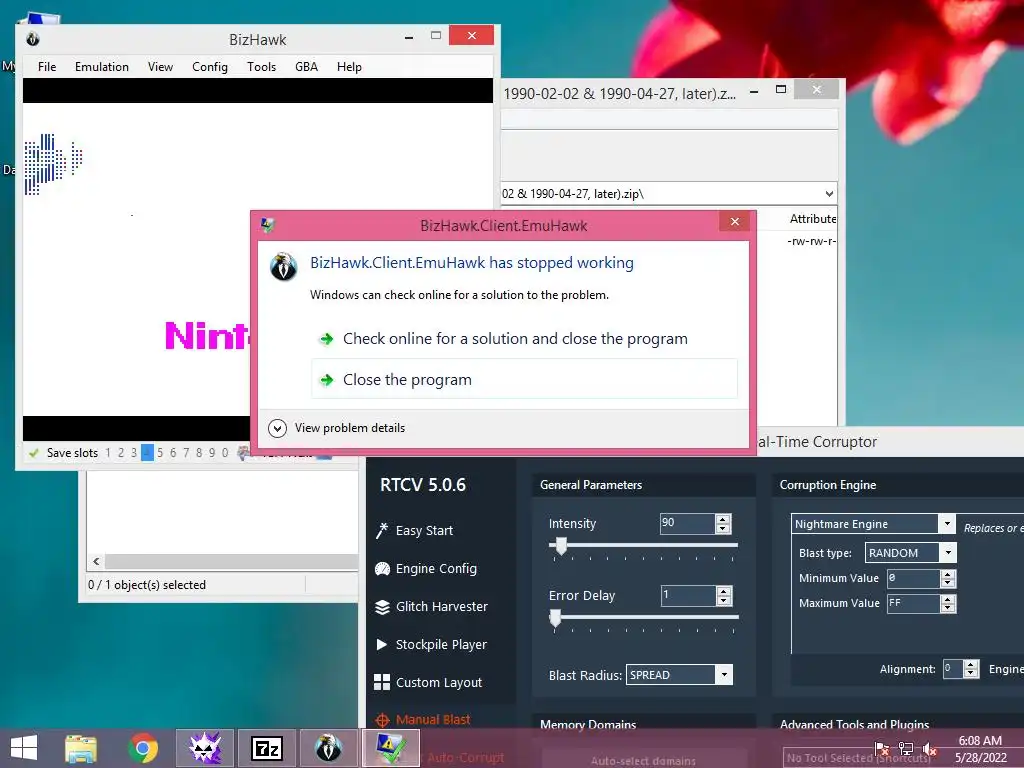Select save slot 0 in BizHawk

coord(225,453)
